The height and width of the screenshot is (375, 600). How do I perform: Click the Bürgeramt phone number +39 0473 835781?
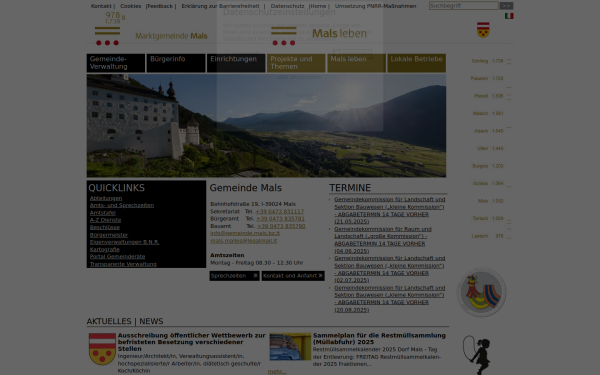tap(280, 219)
